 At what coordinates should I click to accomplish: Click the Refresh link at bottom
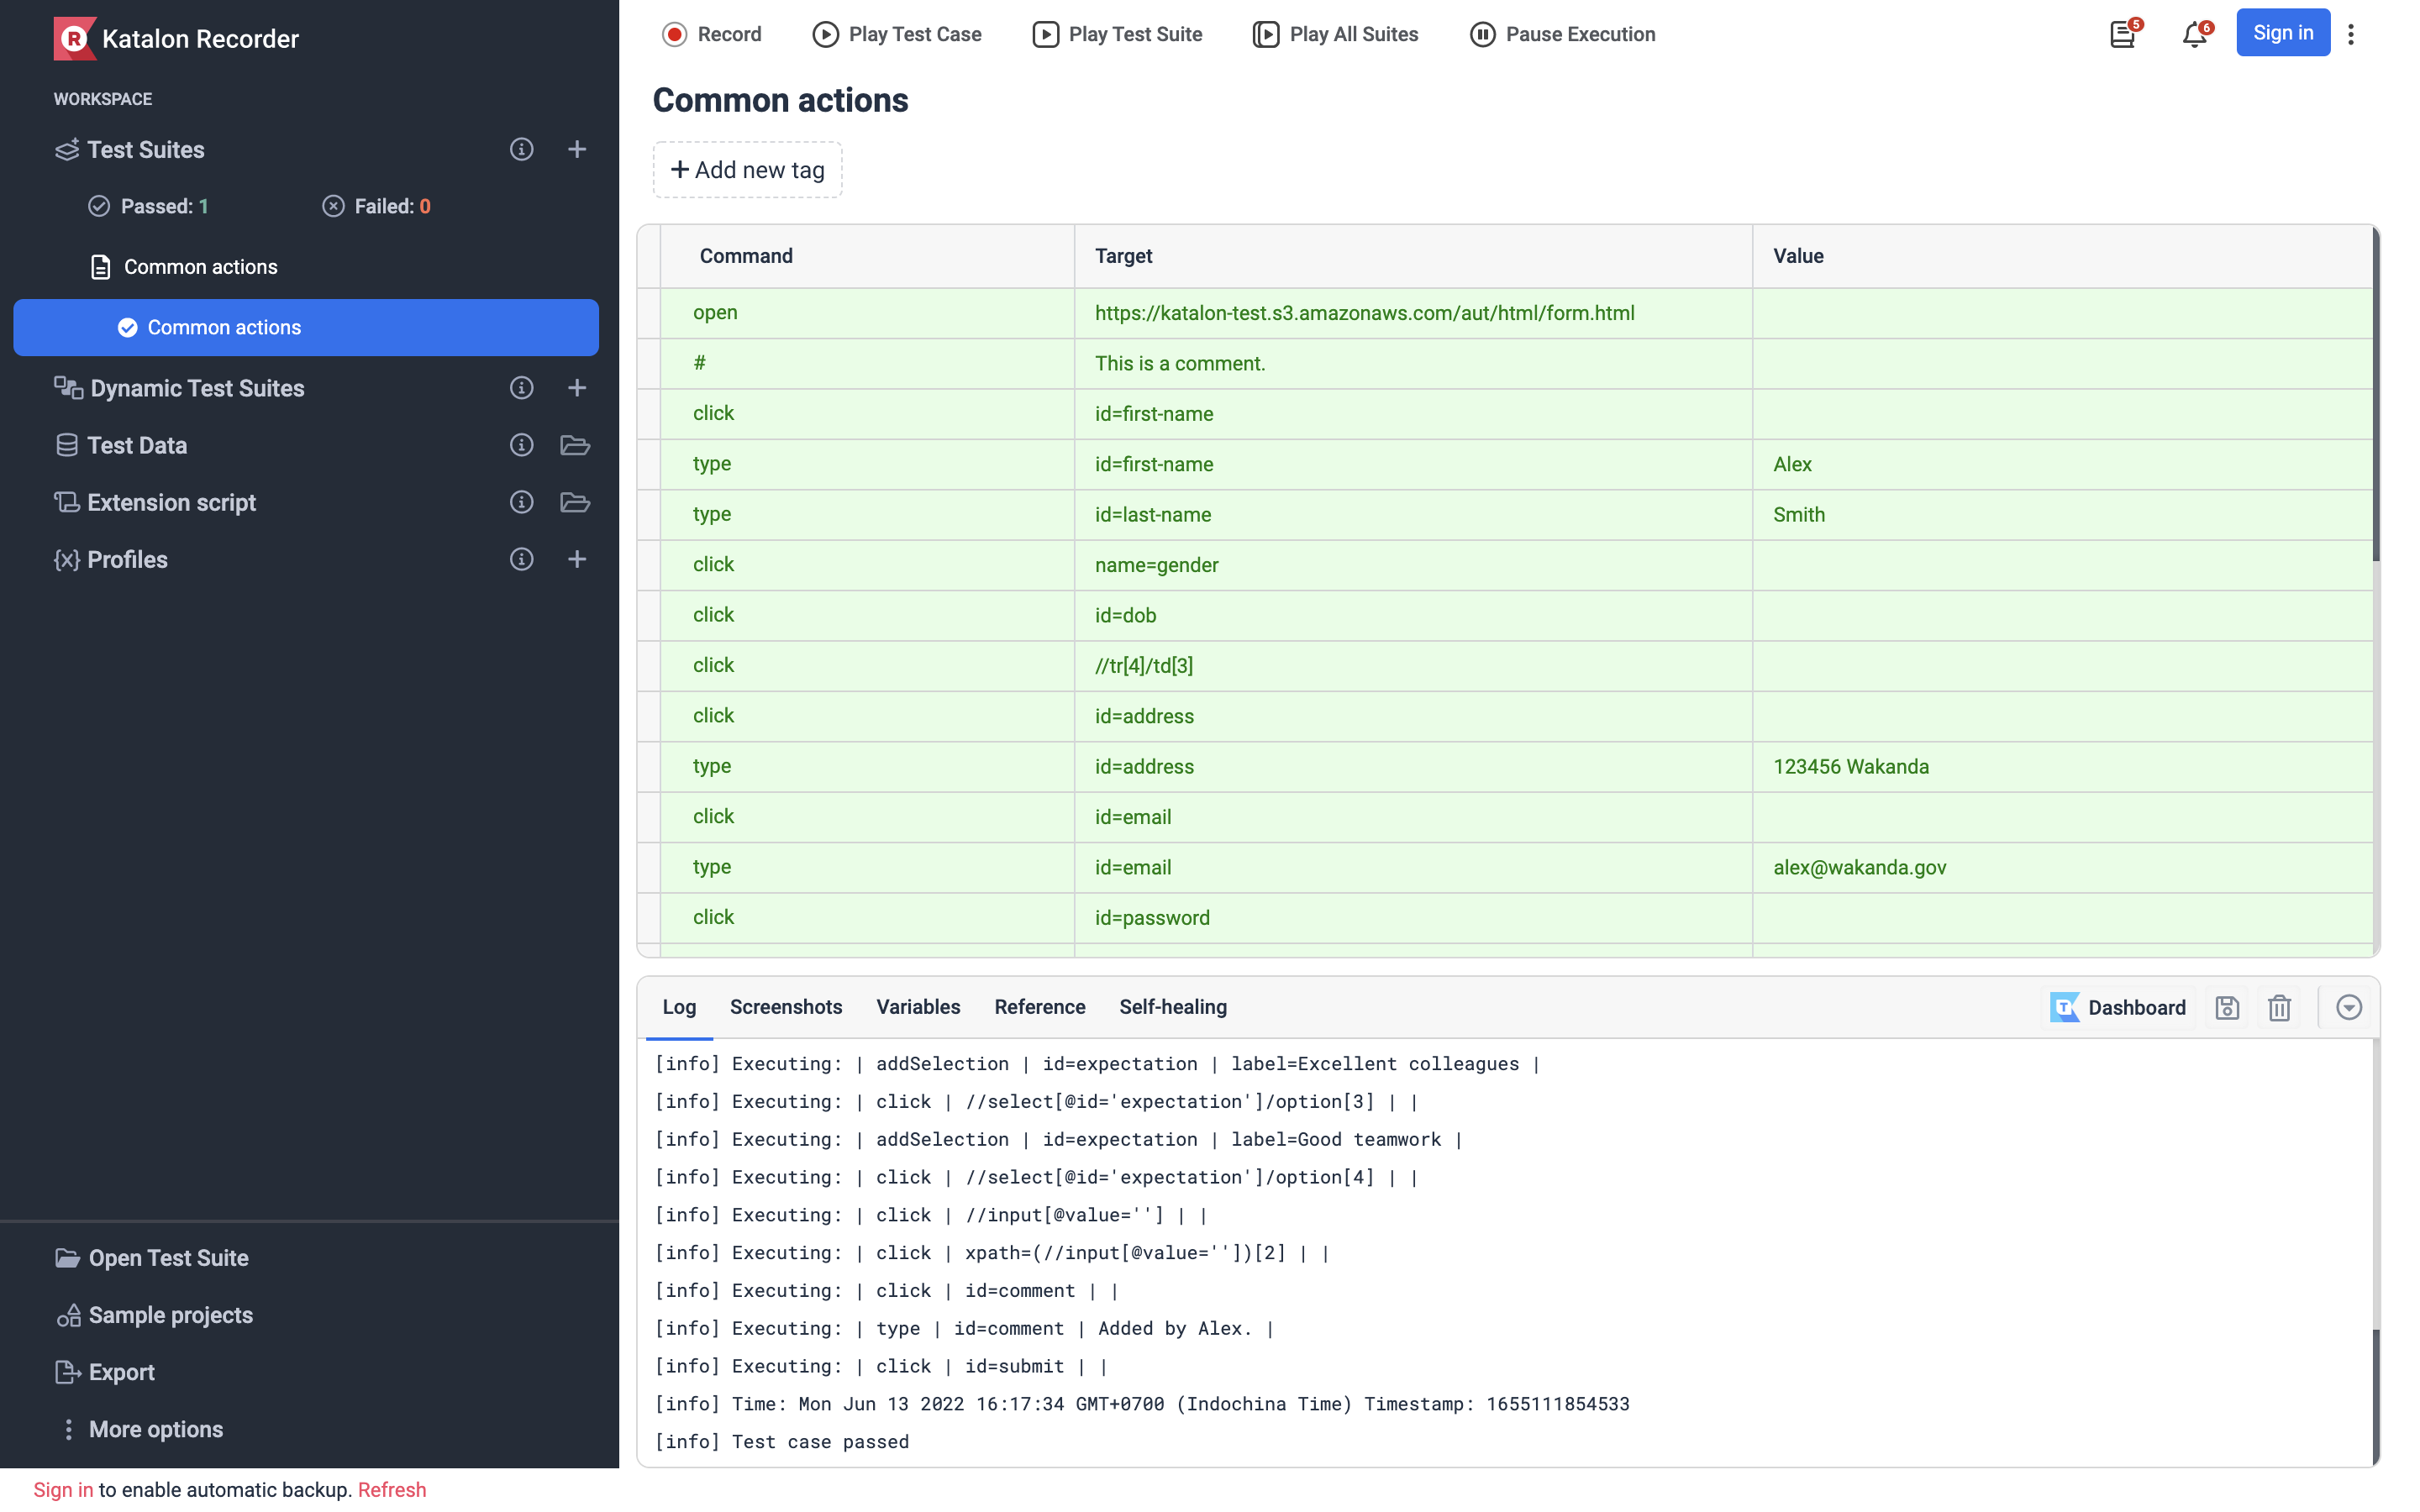click(392, 1489)
